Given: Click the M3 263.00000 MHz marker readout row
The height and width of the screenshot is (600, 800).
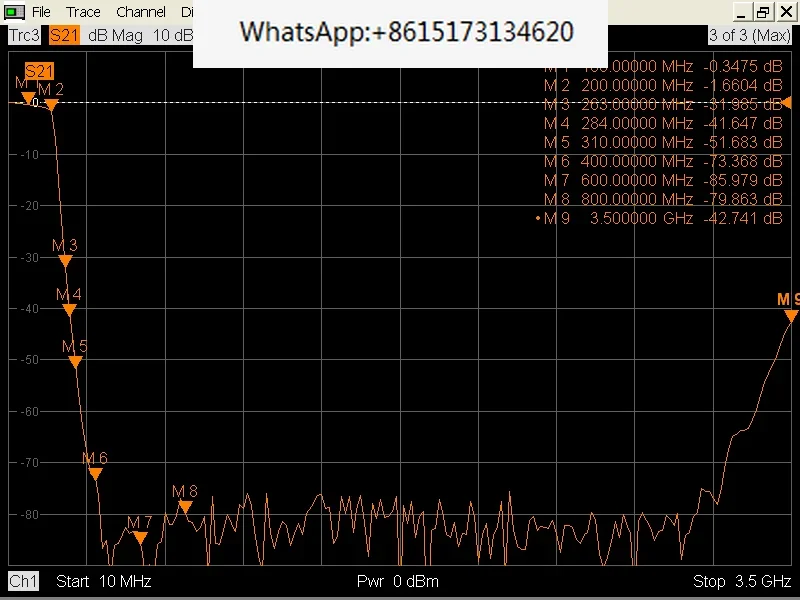Looking at the screenshot, I should (x=663, y=104).
